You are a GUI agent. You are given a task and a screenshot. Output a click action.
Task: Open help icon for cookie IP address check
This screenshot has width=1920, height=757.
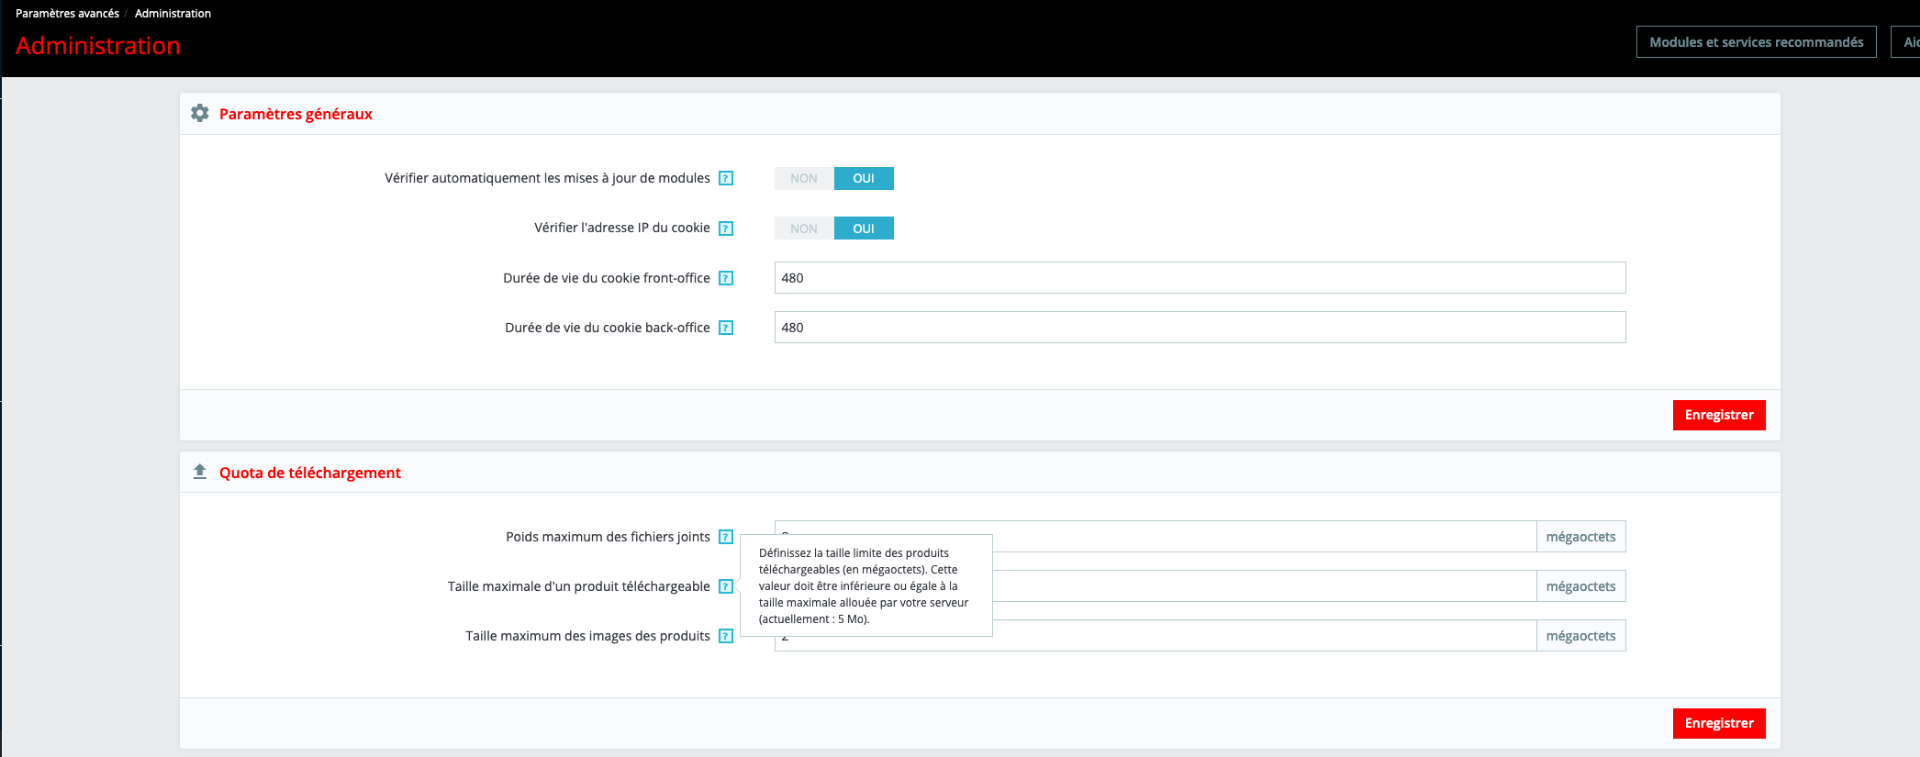point(726,228)
